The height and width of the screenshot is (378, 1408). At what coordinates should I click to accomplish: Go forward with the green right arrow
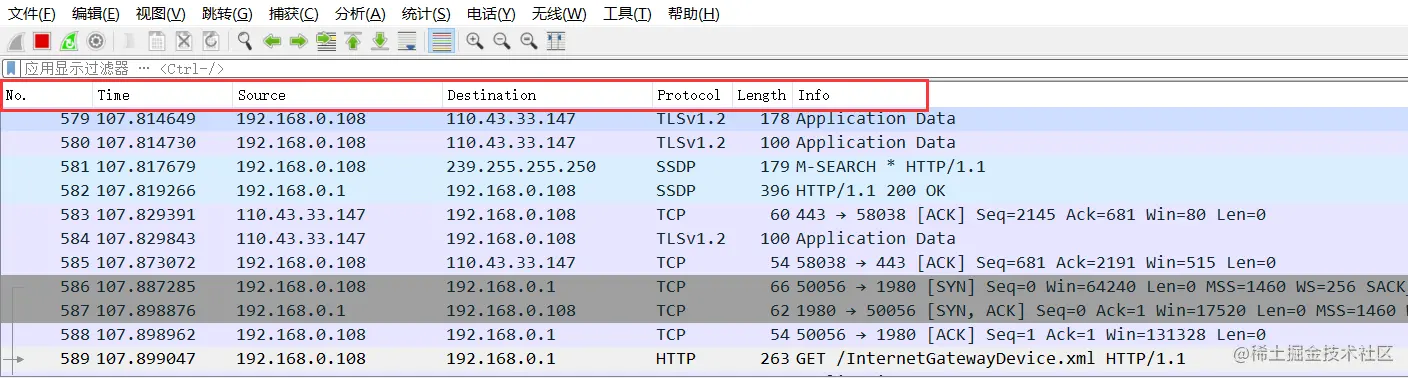(x=298, y=41)
